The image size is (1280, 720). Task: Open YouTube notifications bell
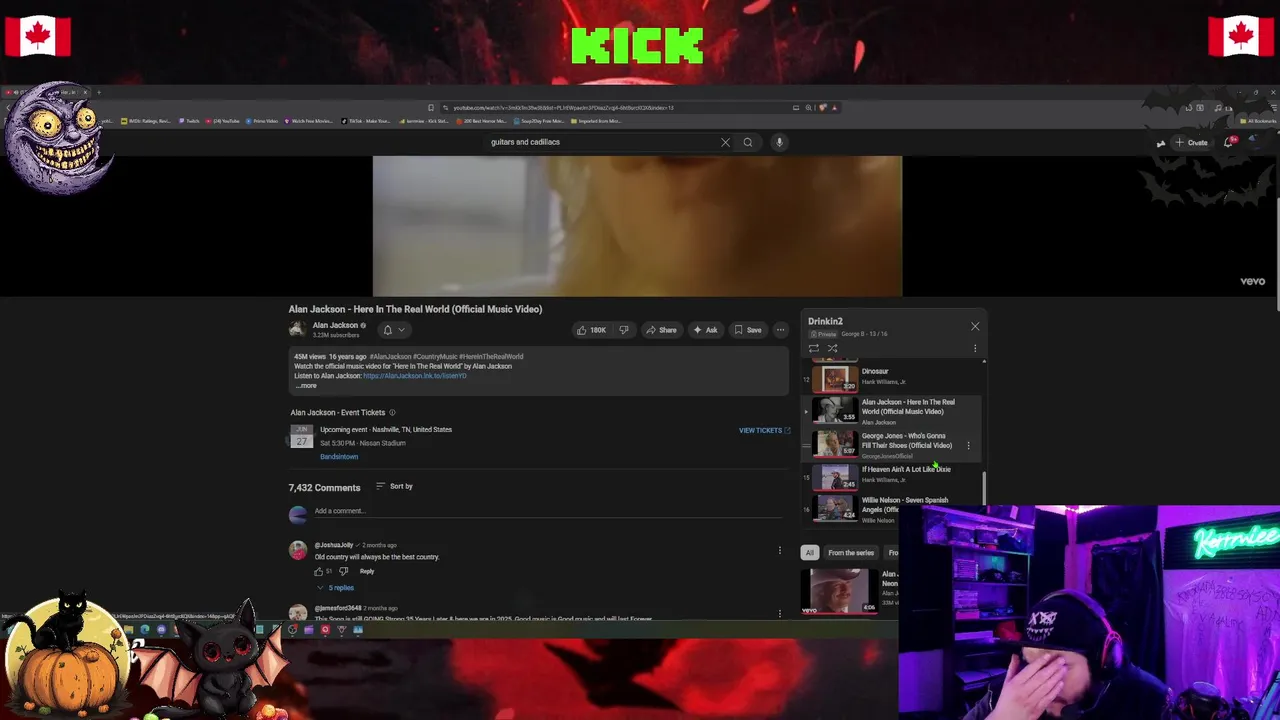(x=1229, y=142)
